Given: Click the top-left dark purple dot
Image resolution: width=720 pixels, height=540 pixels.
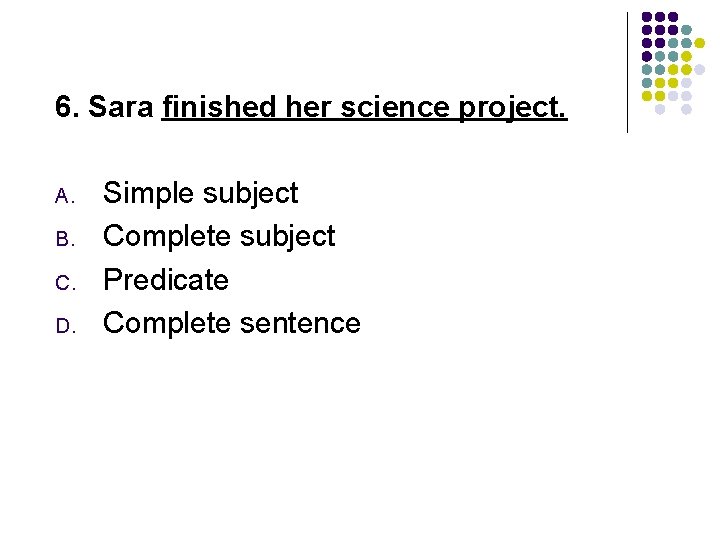Looking at the screenshot, I should [x=647, y=17].
